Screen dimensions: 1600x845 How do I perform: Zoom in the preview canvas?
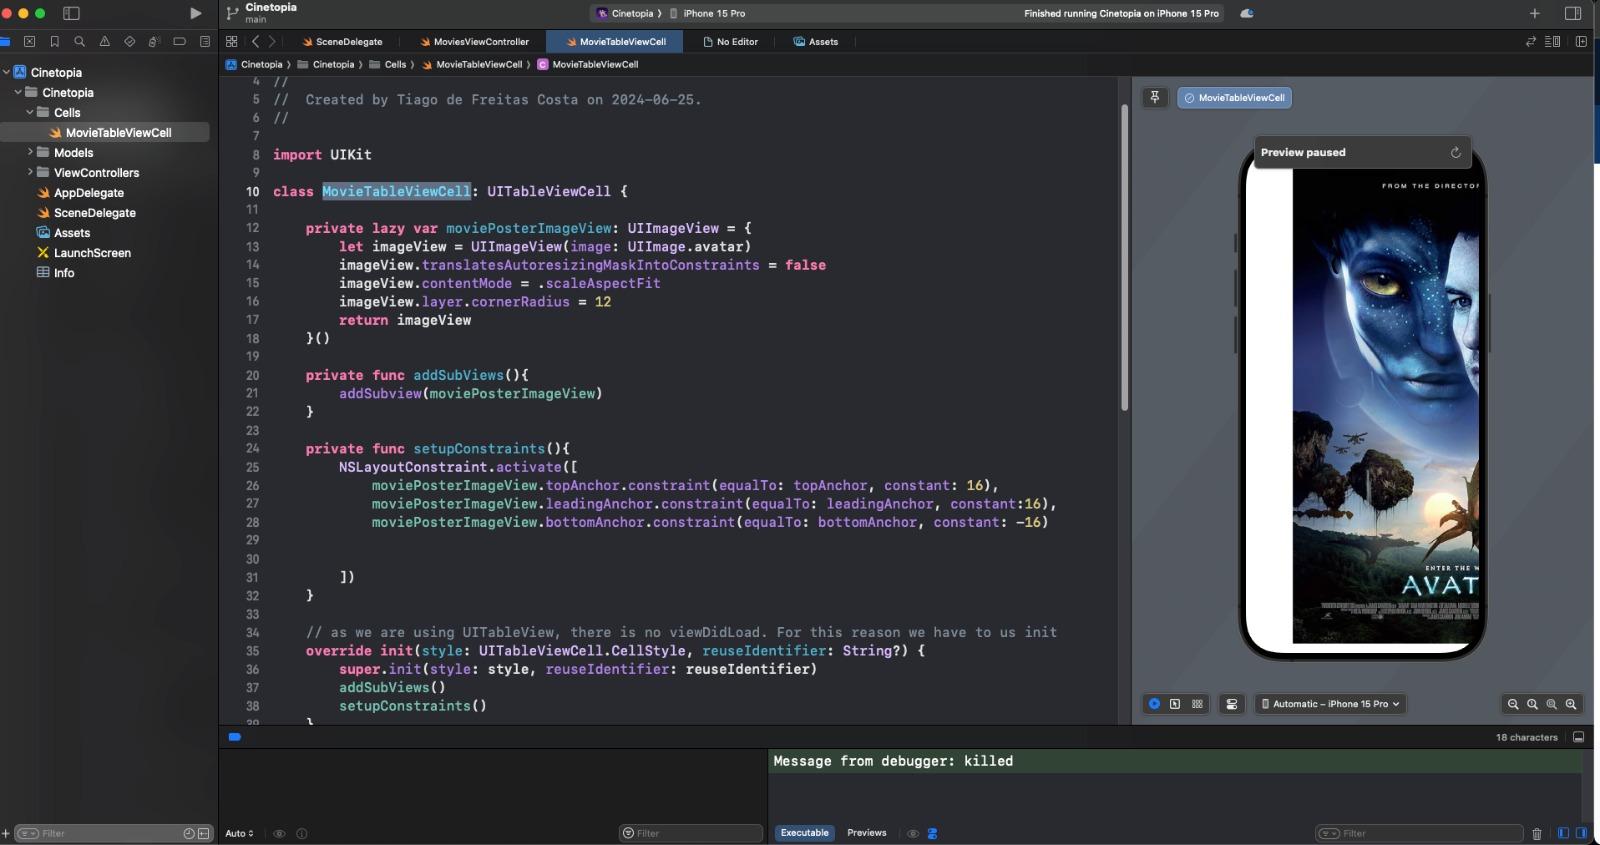coord(1571,704)
